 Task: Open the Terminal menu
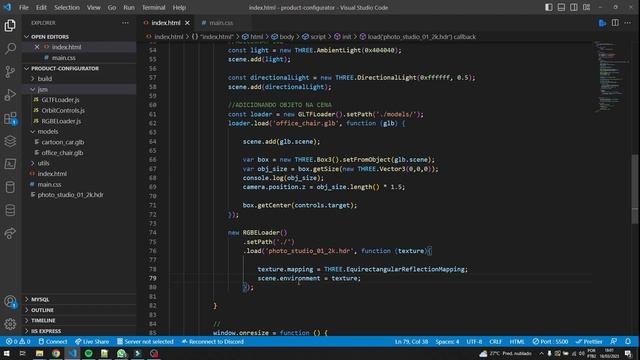pyautogui.click(x=153, y=7)
